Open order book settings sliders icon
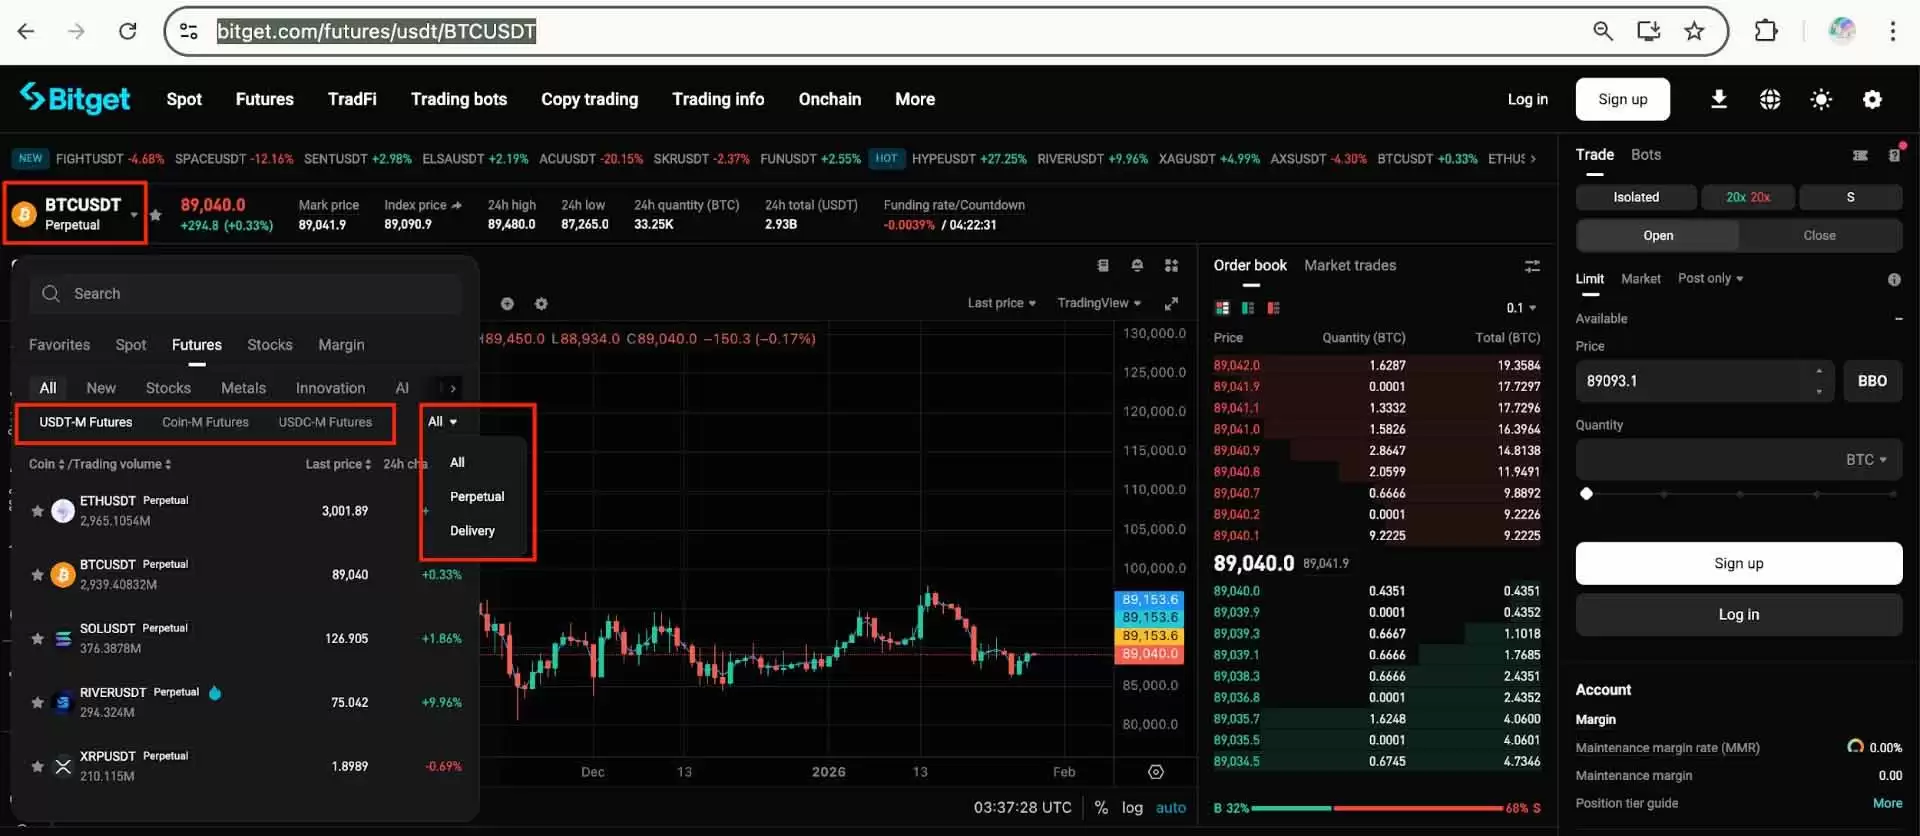The height and width of the screenshot is (836, 1920). tap(1531, 266)
